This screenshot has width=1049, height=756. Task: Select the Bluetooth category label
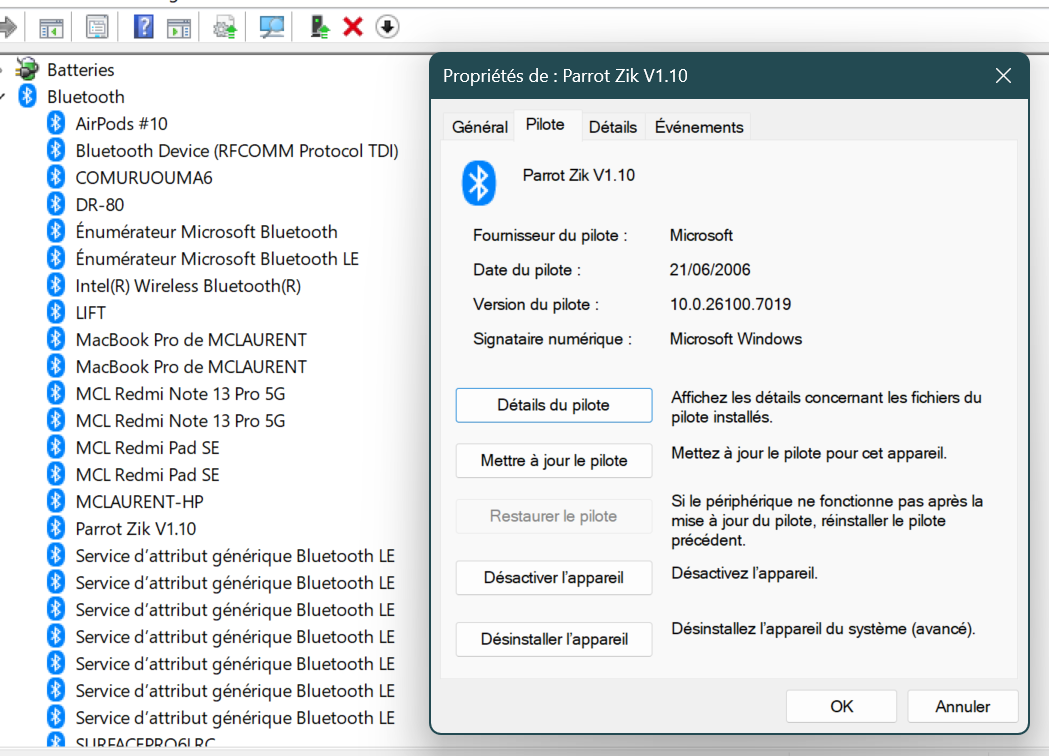pos(86,97)
